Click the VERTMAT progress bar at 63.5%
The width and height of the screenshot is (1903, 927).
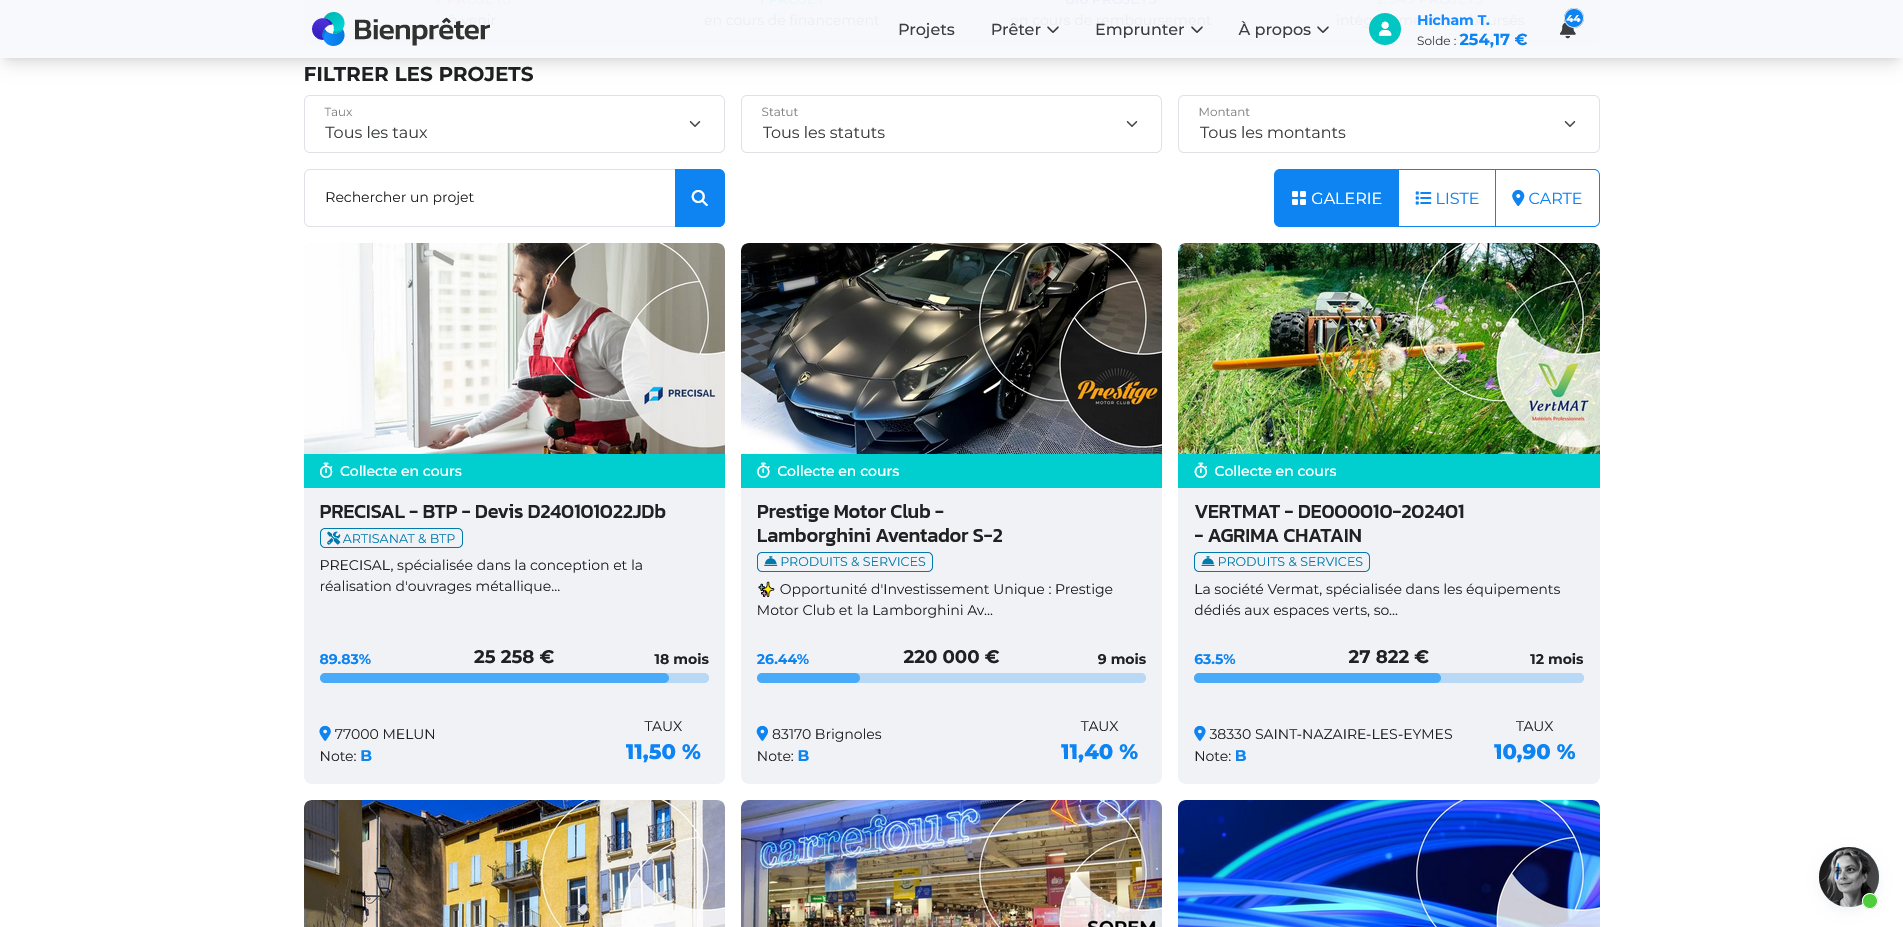(x=1389, y=678)
